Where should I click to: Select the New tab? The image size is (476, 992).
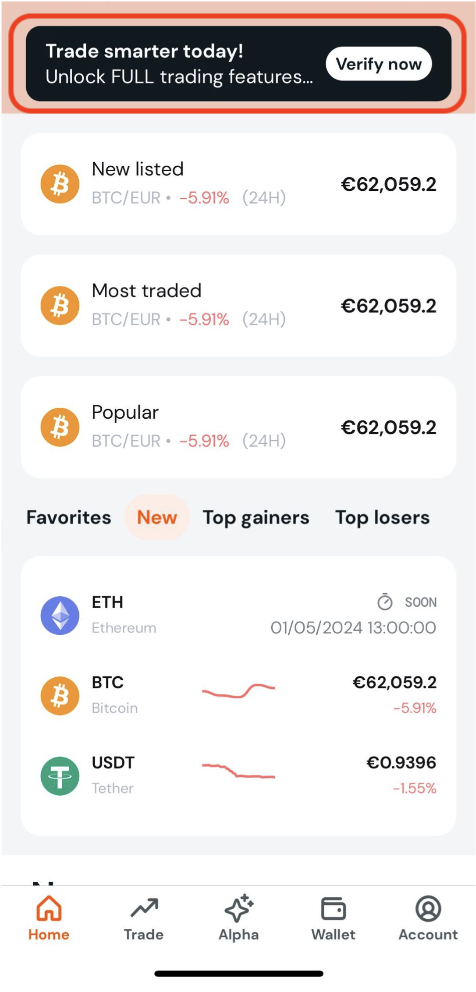coord(157,518)
